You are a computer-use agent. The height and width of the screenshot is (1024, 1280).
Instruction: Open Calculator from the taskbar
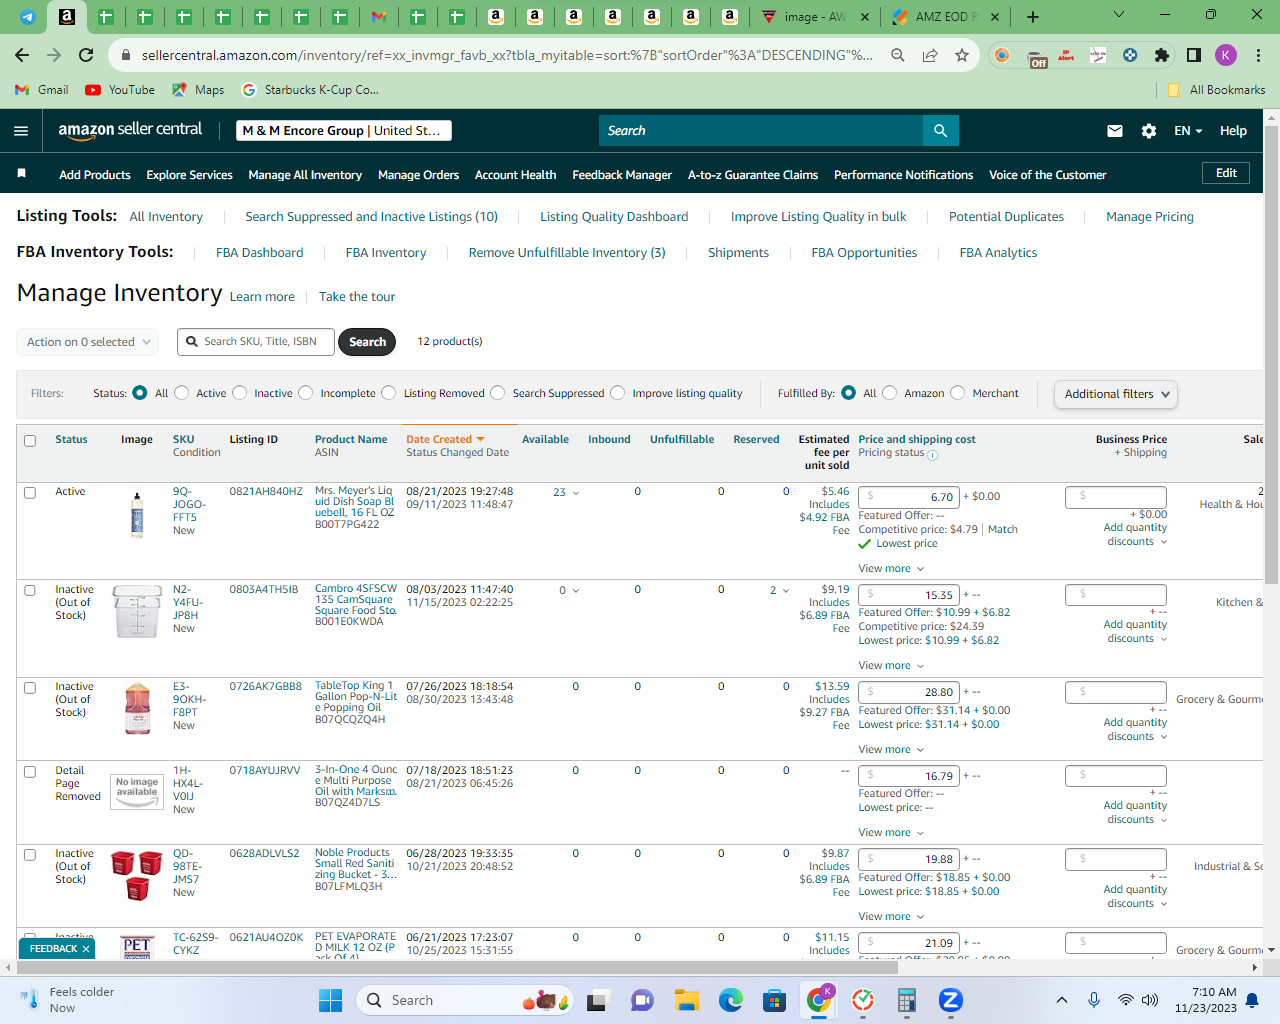point(907,1000)
